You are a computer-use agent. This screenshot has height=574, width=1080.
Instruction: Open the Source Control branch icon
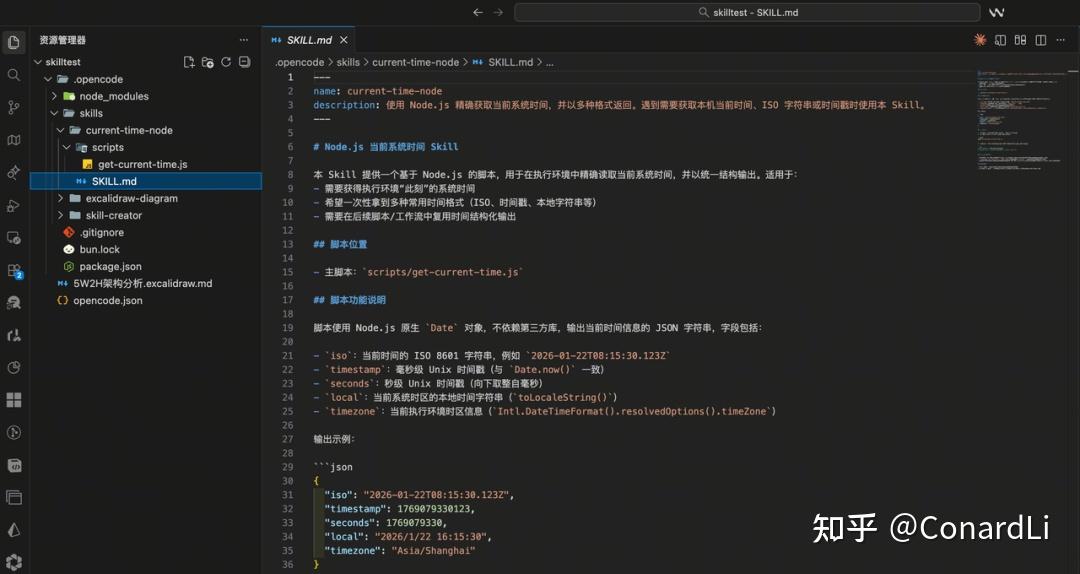tap(13, 107)
